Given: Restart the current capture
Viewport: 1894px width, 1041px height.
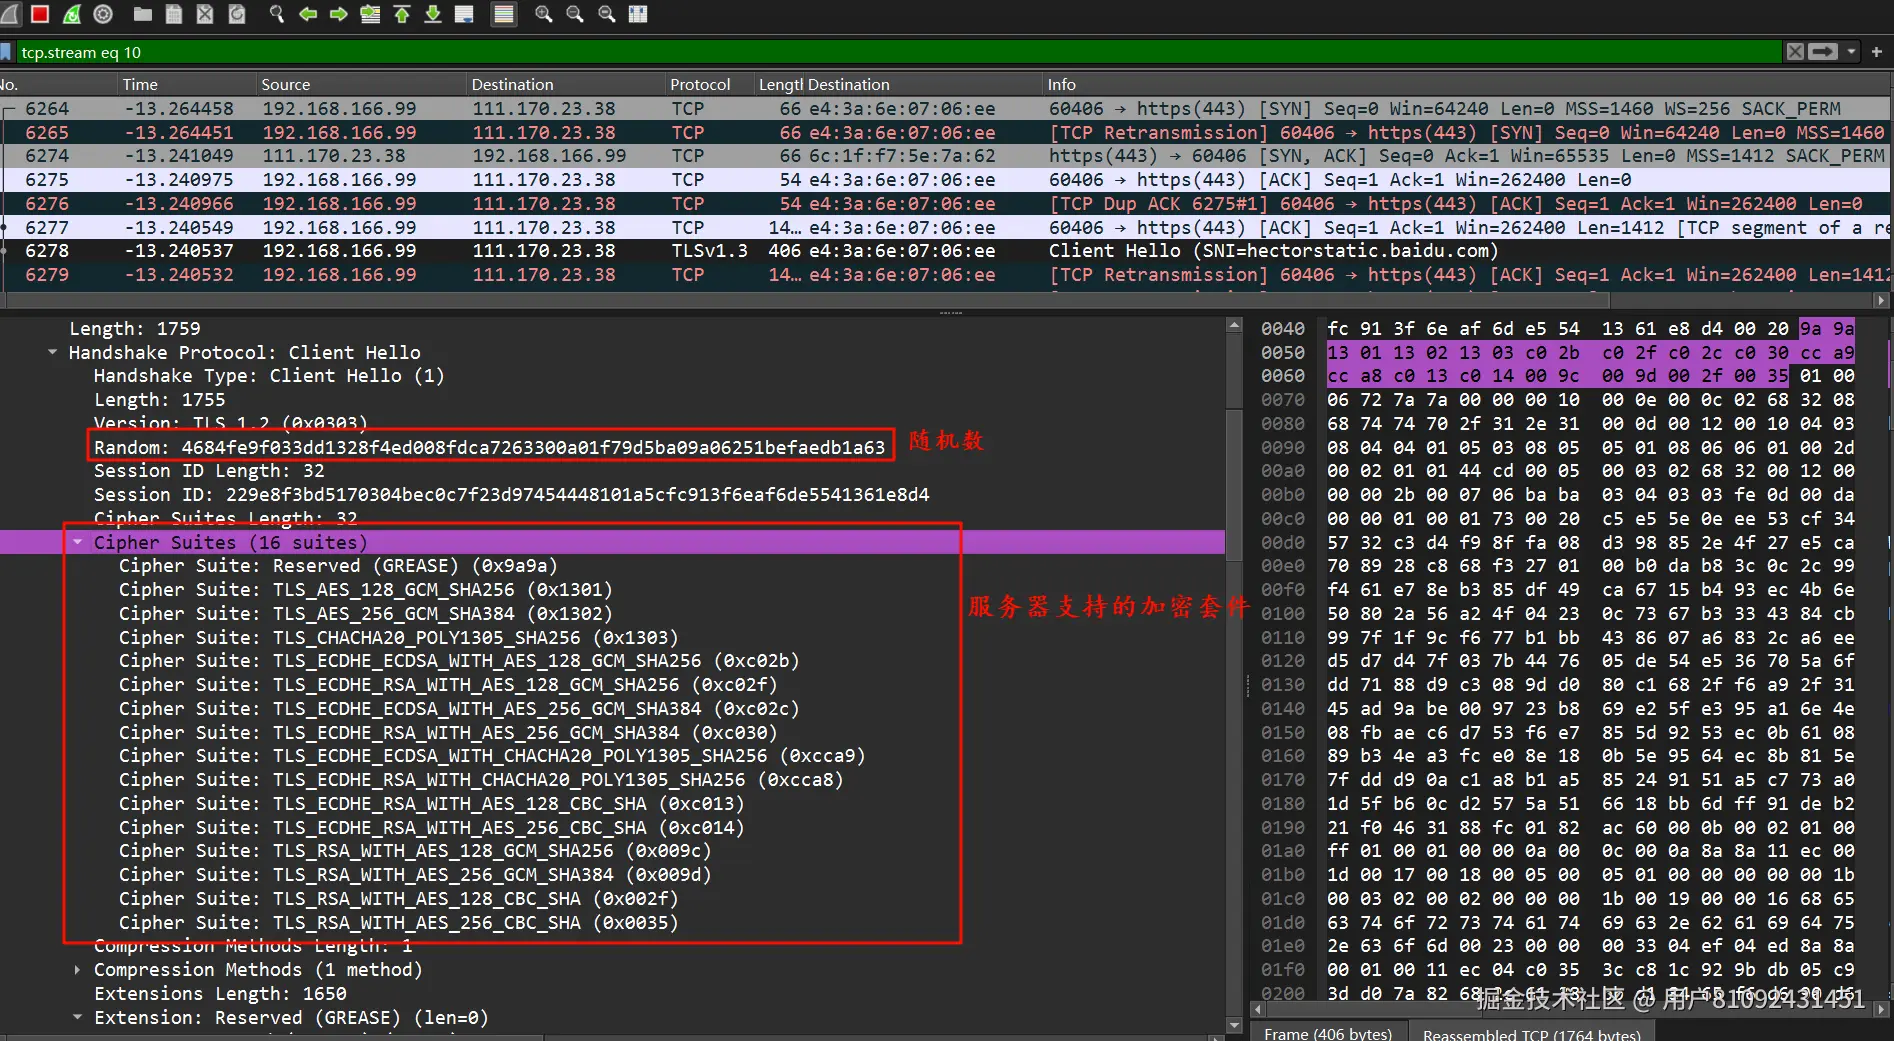Looking at the screenshot, I should [x=72, y=14].
